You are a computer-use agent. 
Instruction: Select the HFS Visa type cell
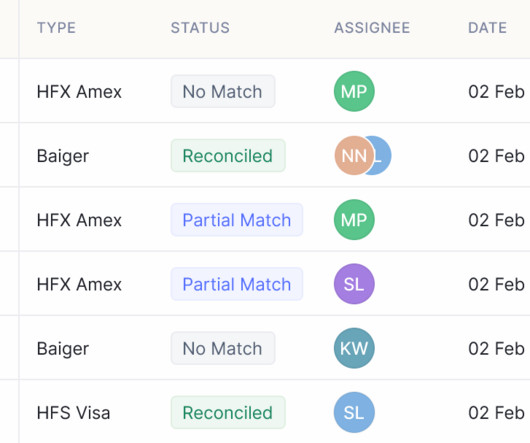pyautogui.click(x=73, y=413)
